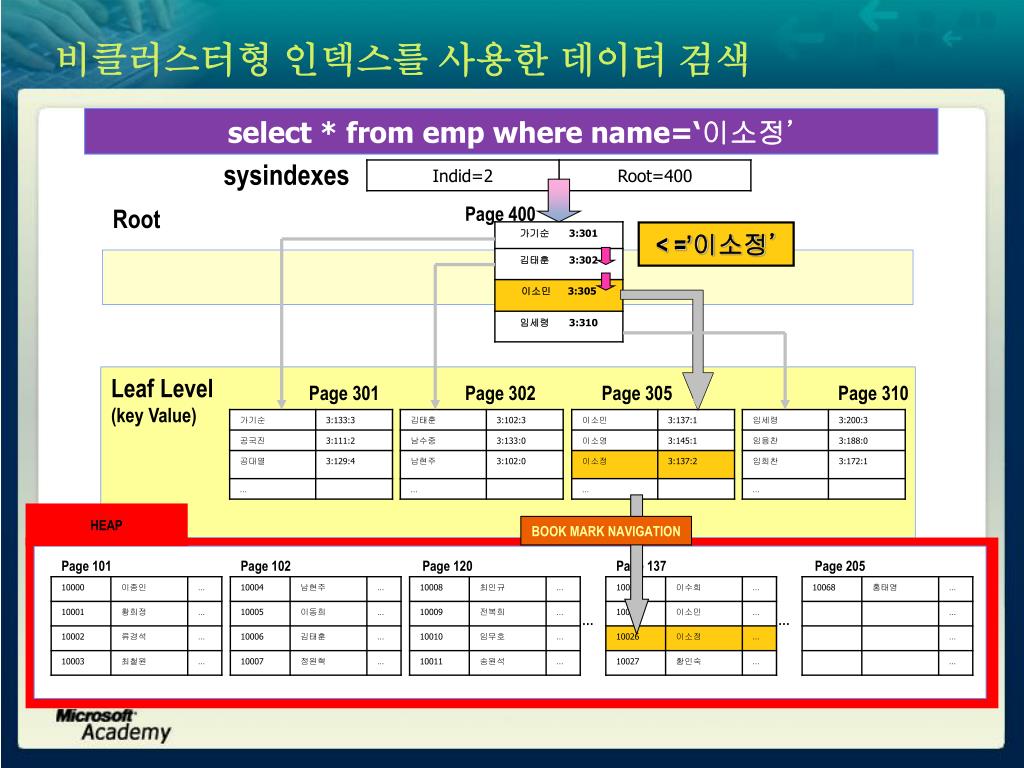The image size is (1024, 768).
Task: Select leaf cell 3:133:0
Action: pos(524,440)
